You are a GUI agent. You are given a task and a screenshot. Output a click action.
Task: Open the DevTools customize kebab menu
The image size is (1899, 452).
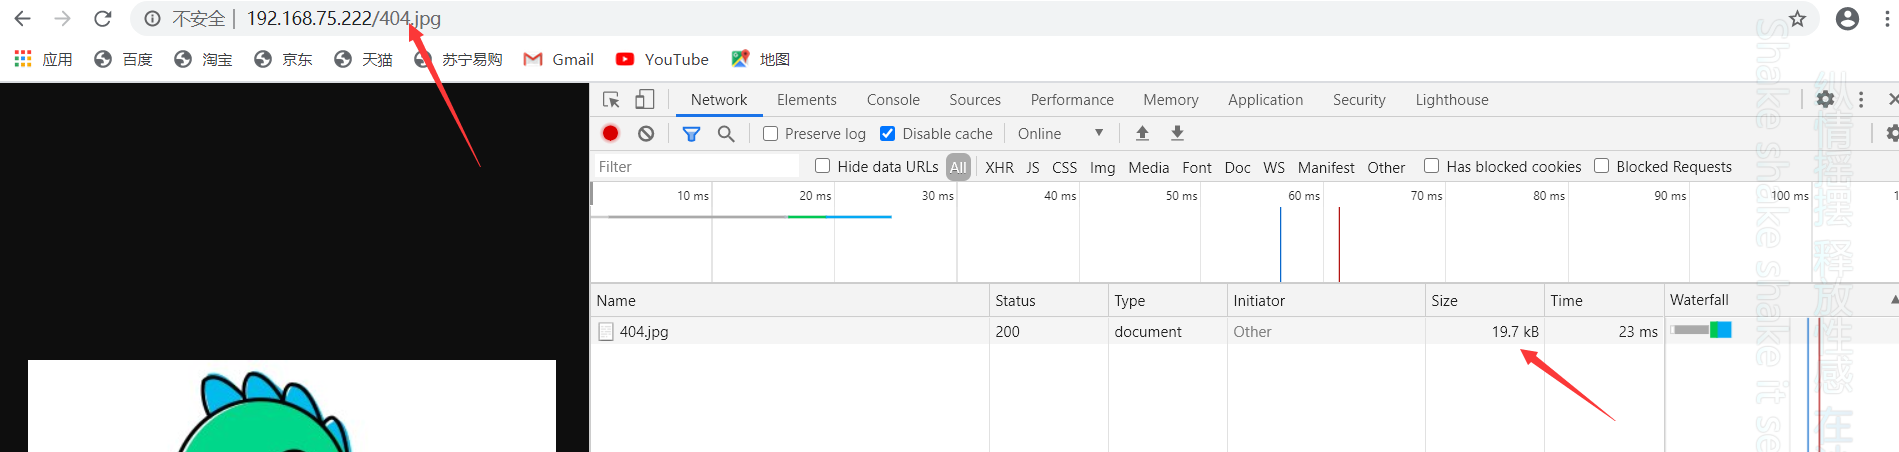1861,99
